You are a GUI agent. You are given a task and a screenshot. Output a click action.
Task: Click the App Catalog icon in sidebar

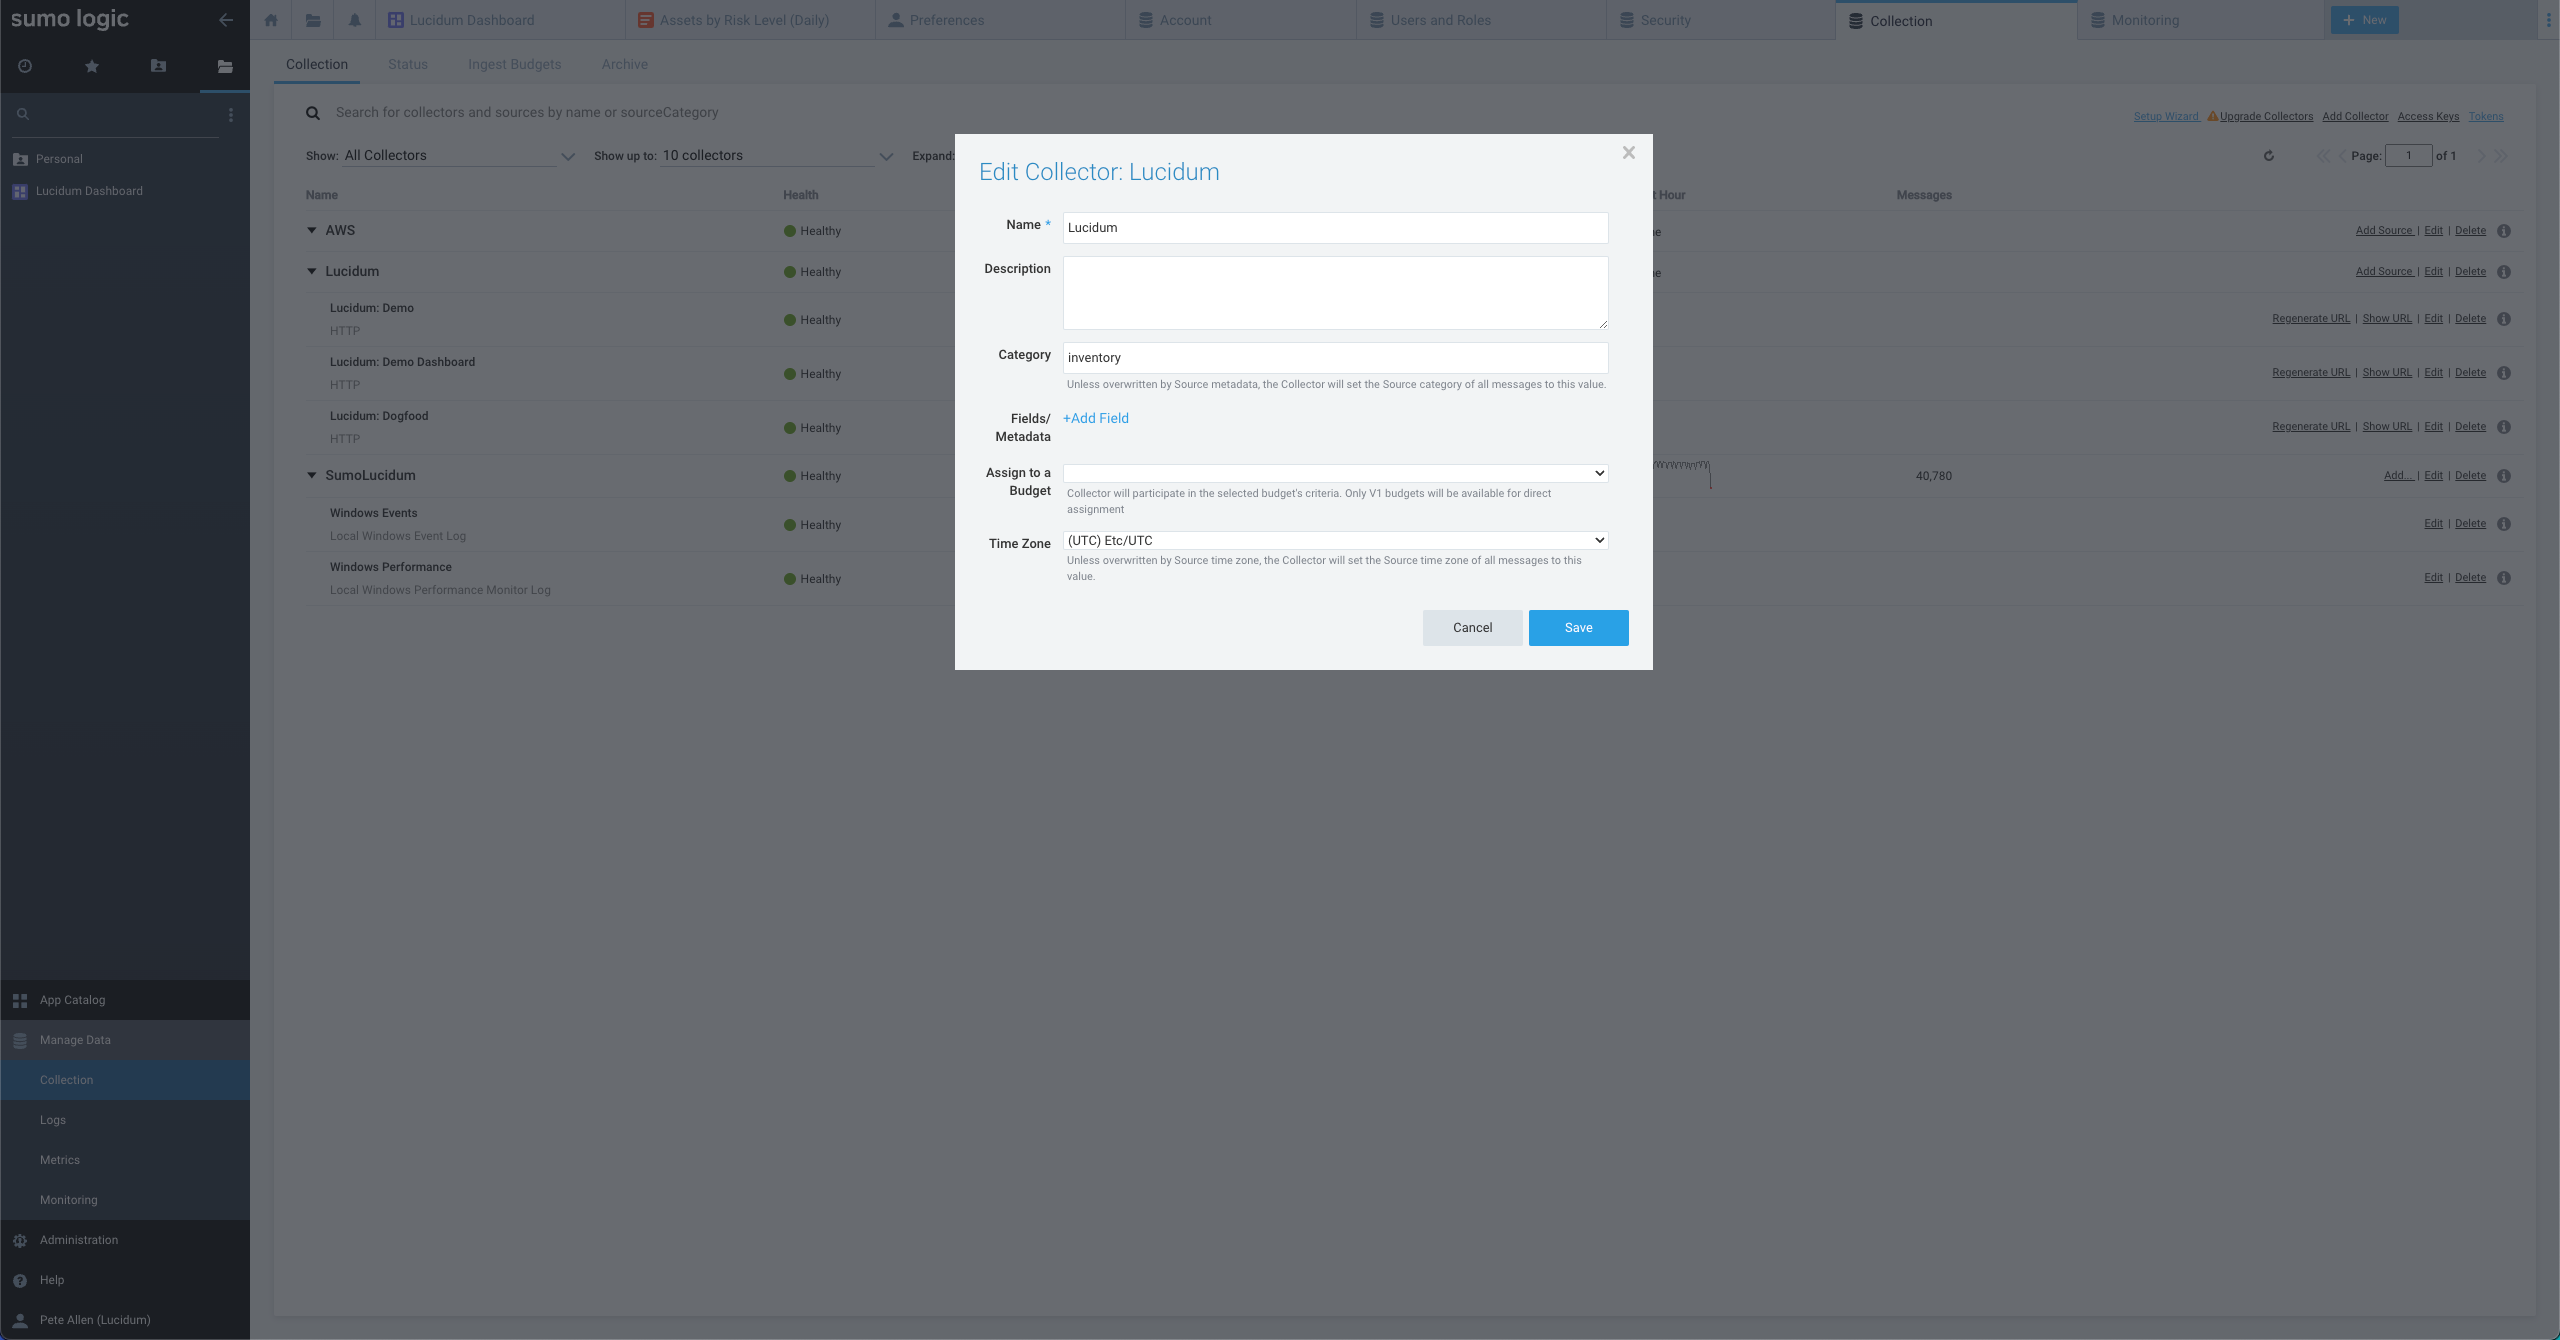point(20,999)
